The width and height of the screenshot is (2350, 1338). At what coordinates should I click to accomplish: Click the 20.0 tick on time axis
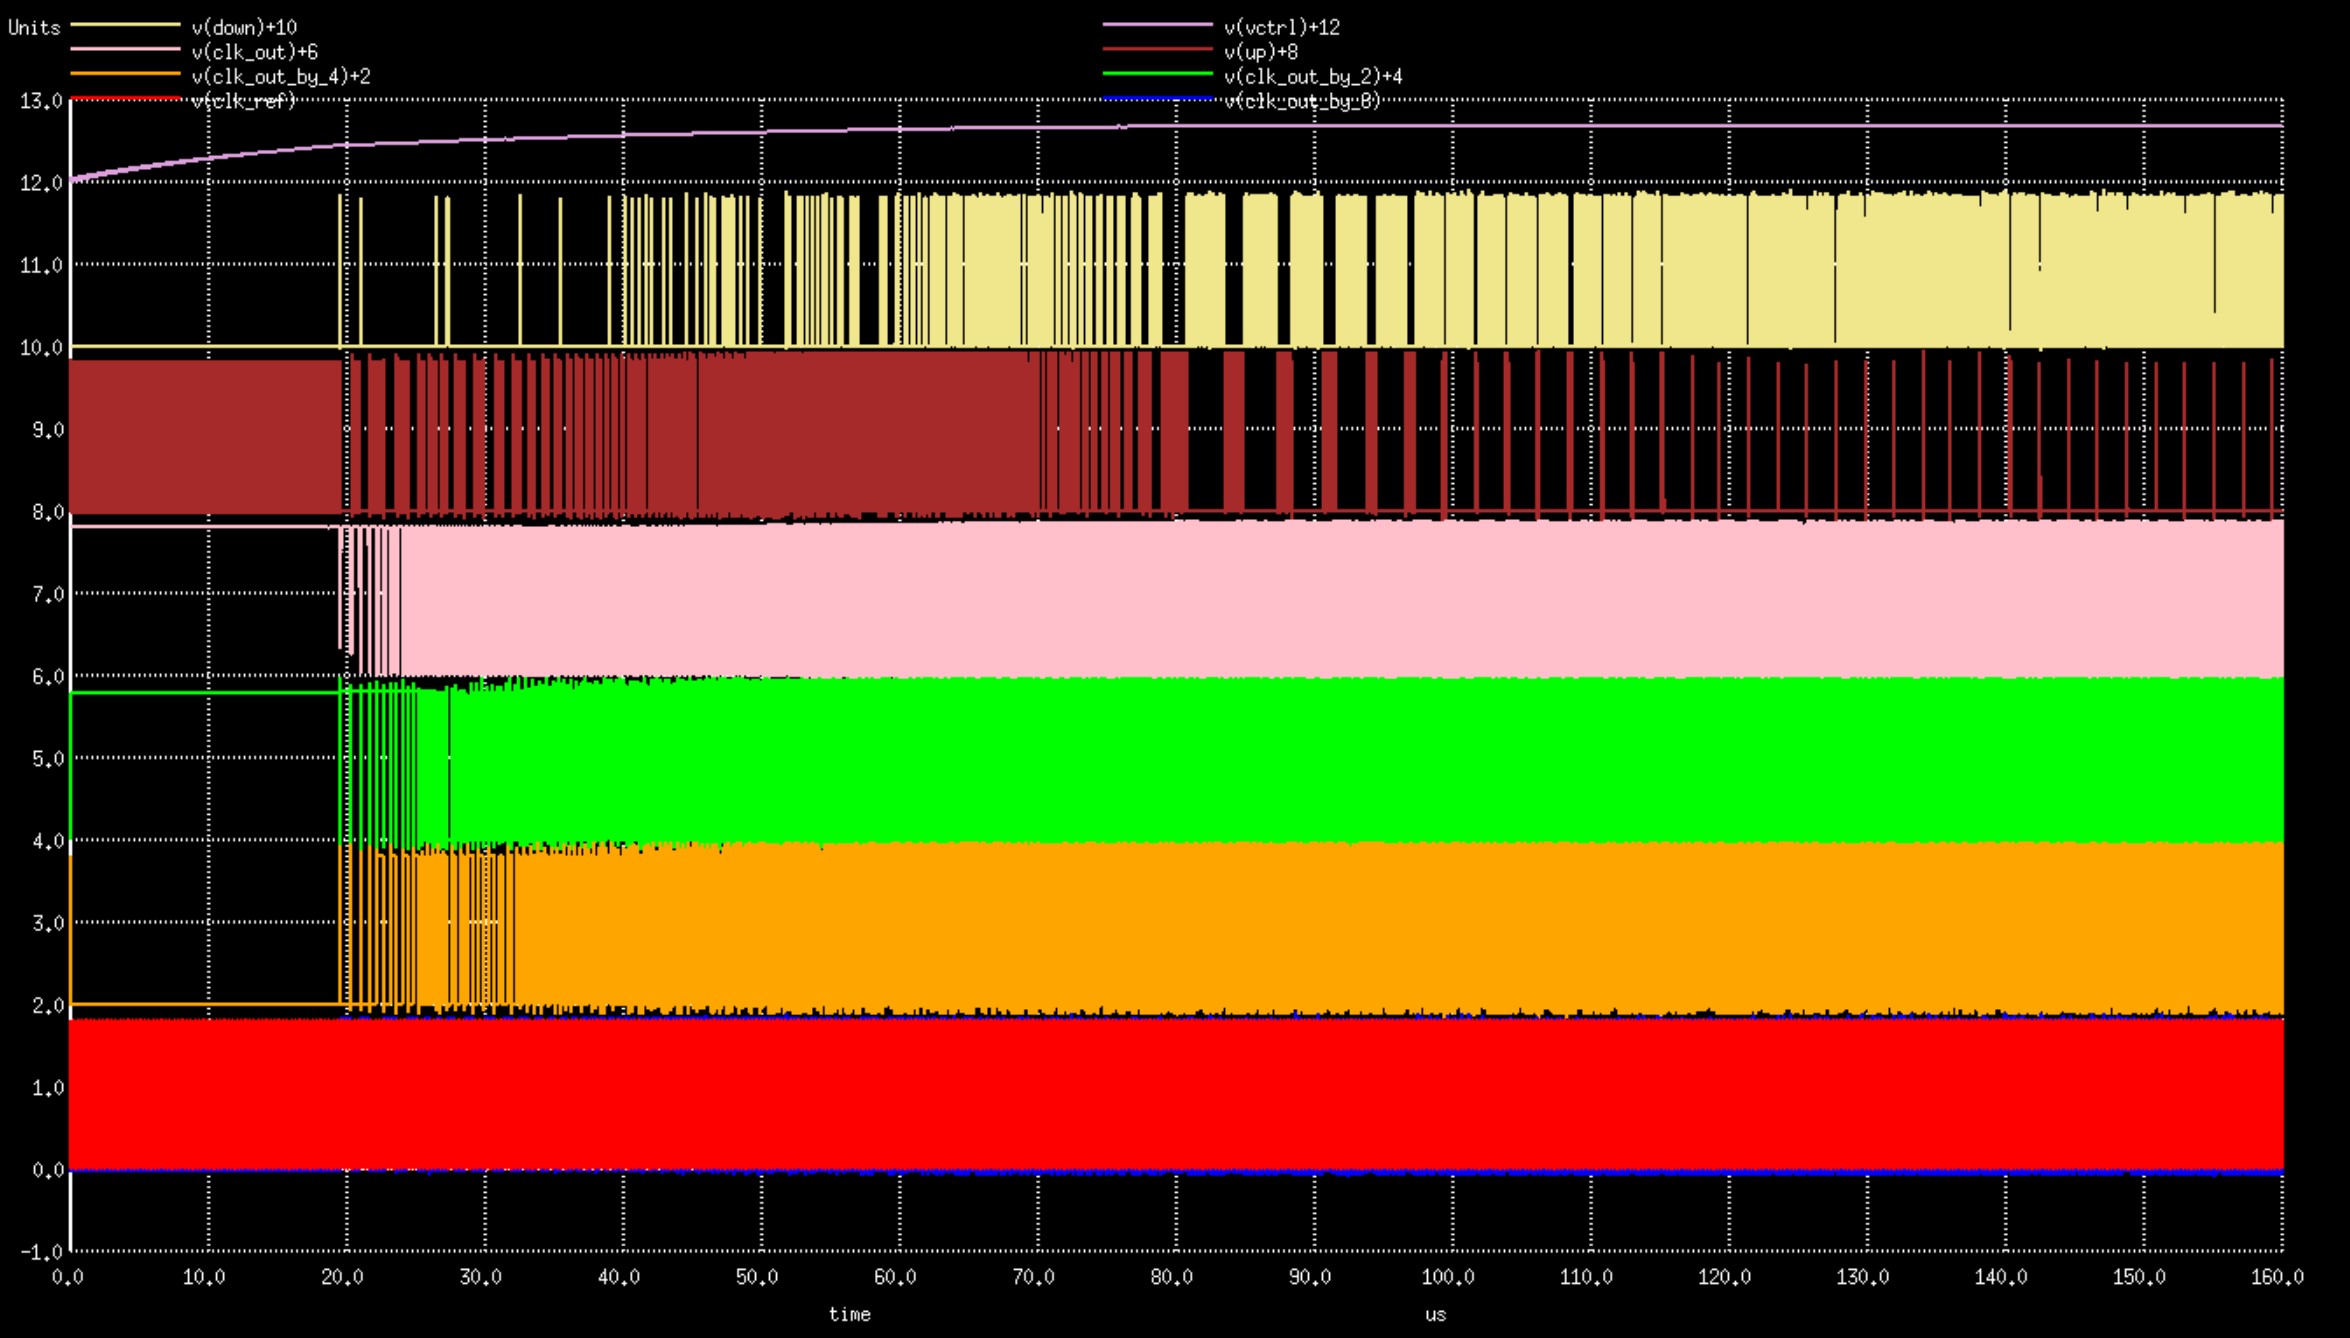[343, 1277]
